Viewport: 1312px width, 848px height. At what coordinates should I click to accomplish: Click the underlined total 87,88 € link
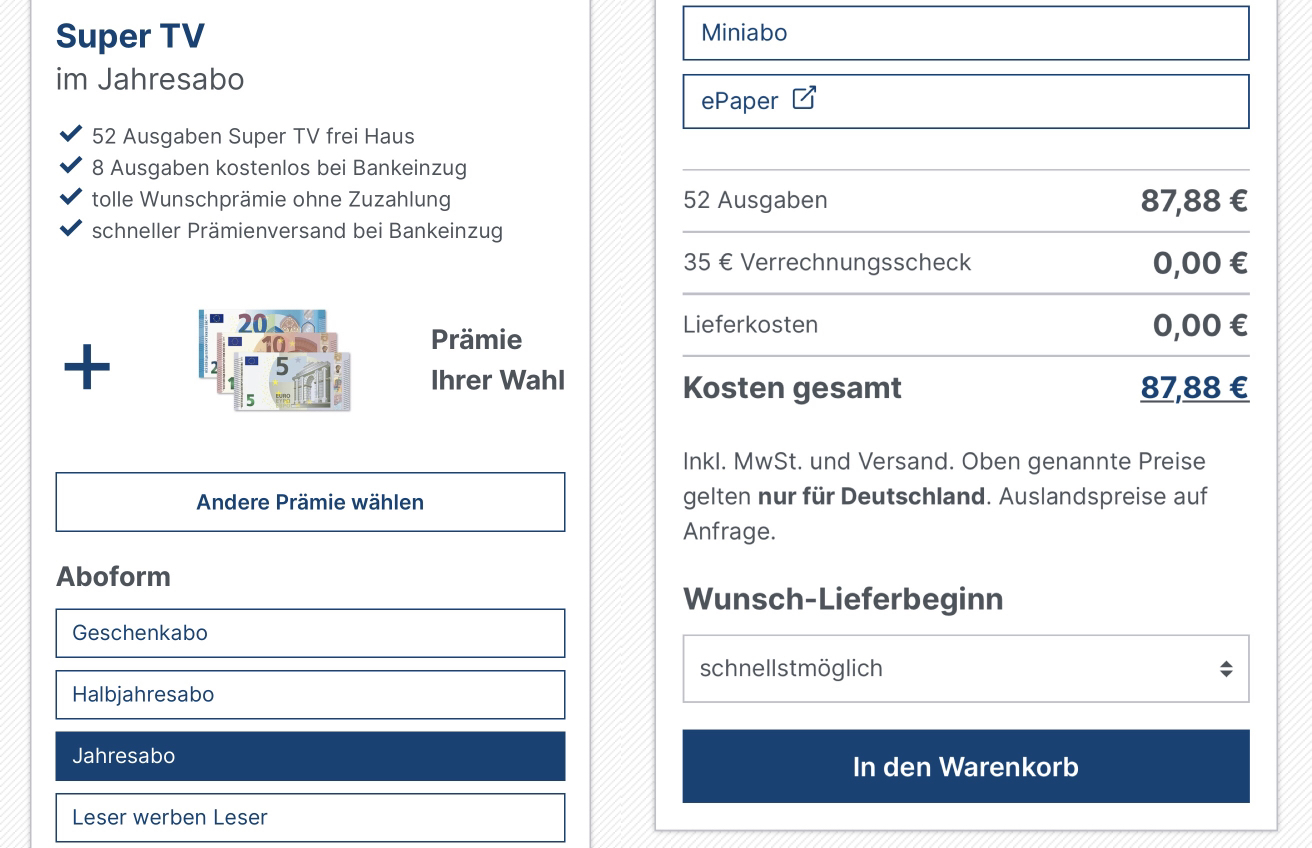(x=1194, y=387)
